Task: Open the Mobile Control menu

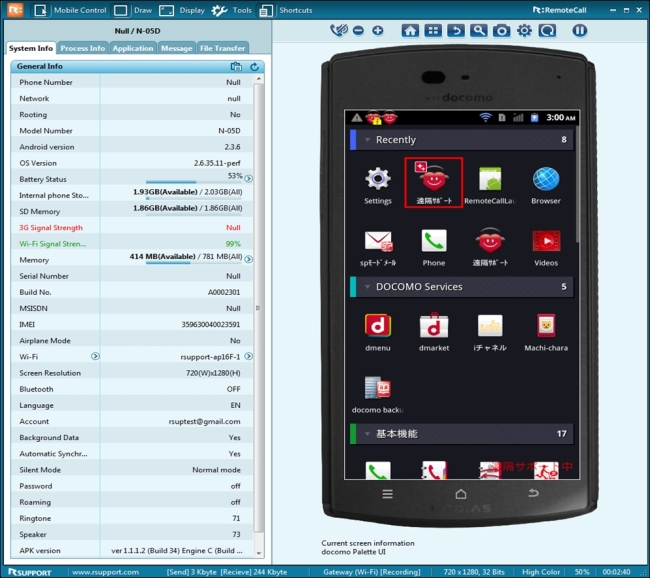Action: tap(70, 10)
